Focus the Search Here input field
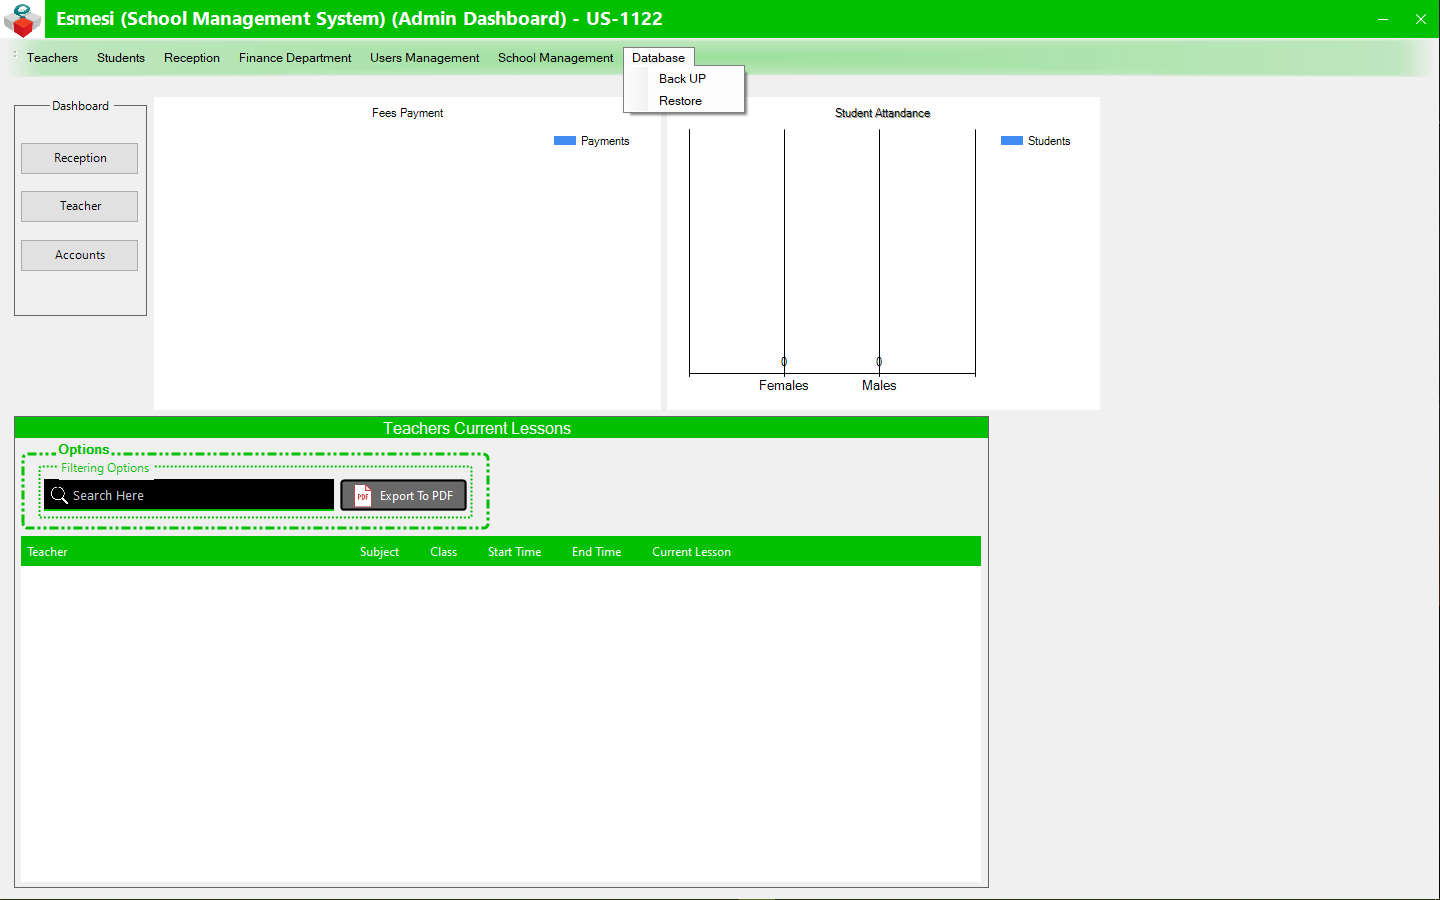The height and width of the screenshot is (900, 1440). pyautogui.click(x=189, y=495)
